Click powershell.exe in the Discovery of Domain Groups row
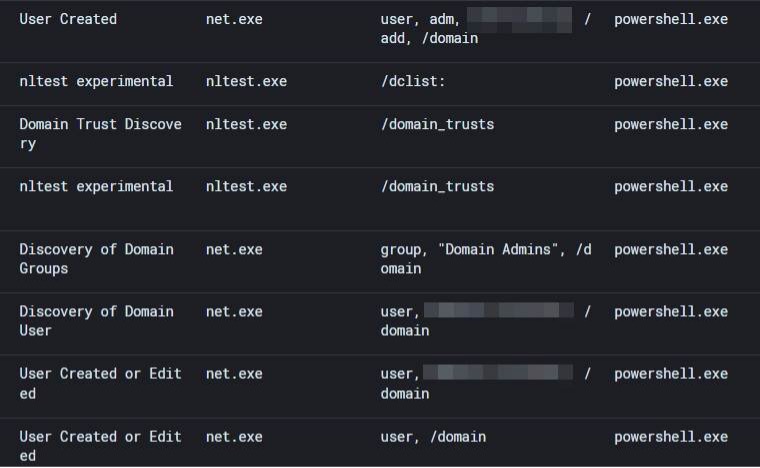The width and height of the screenshot is (760, 468). pyautogui.click(x=671, y=249)
